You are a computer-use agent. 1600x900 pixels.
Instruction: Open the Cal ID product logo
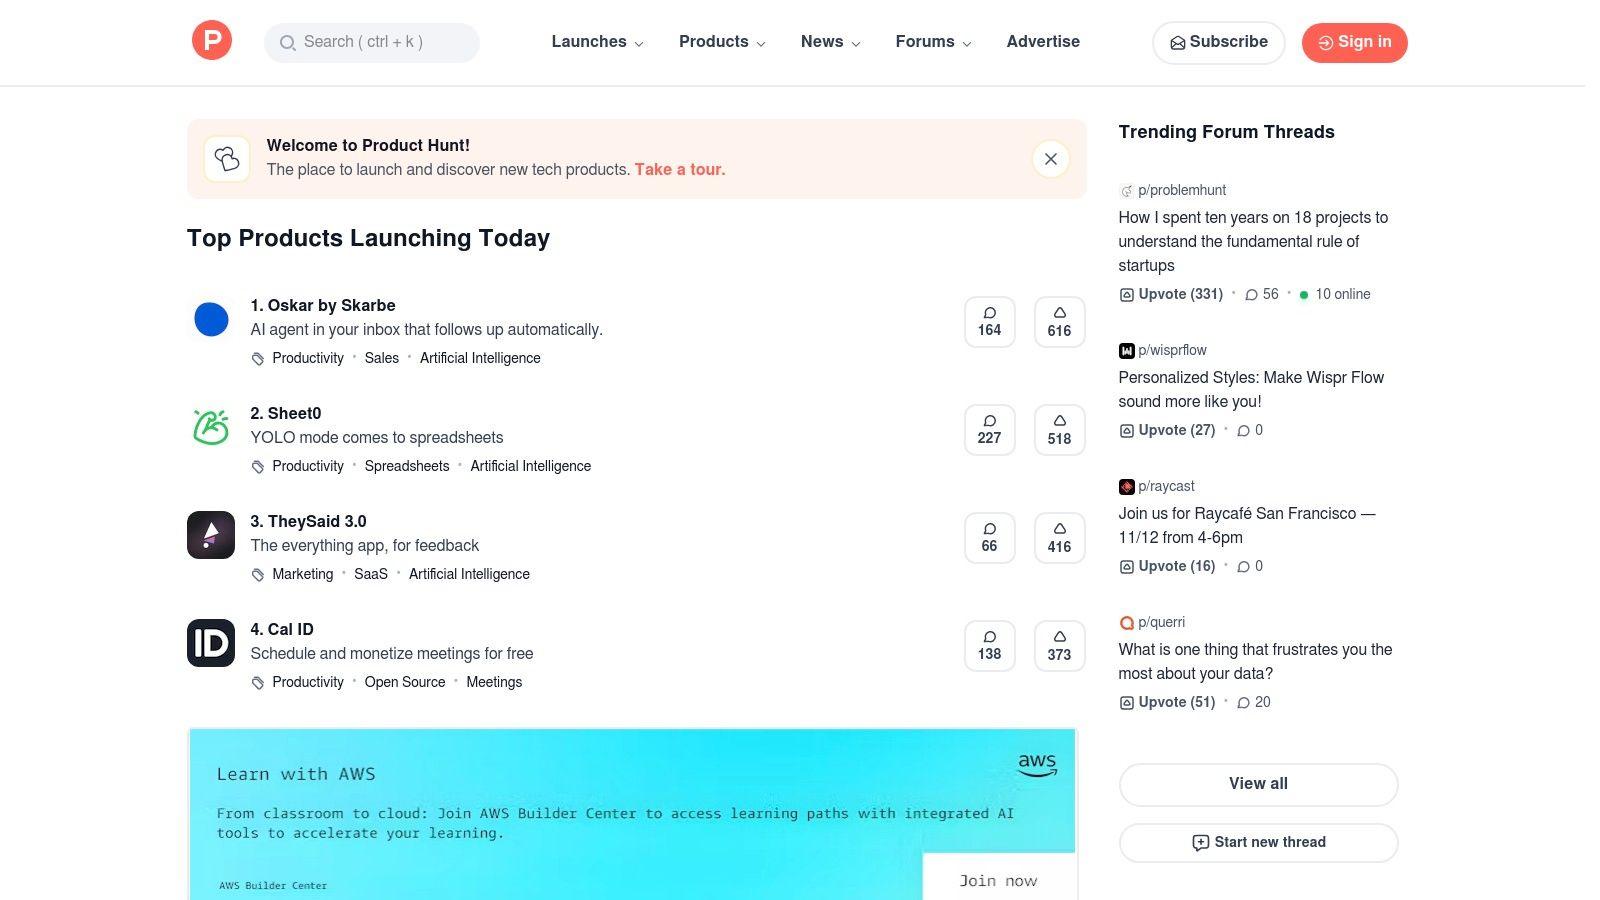coord(211,643)
